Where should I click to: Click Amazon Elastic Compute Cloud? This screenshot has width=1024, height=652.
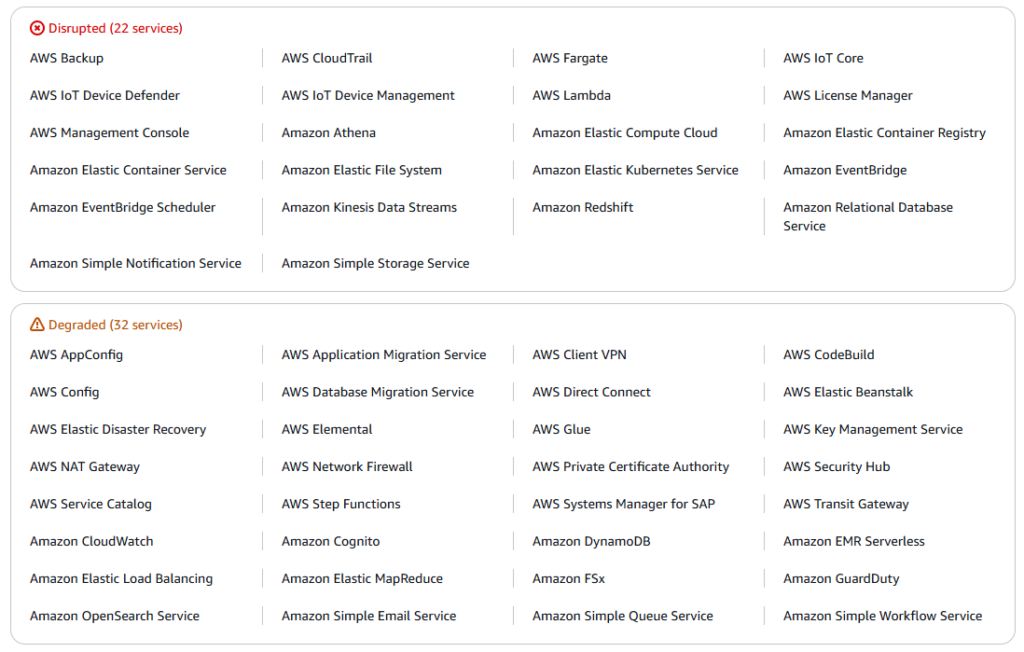tap(624, 133)
